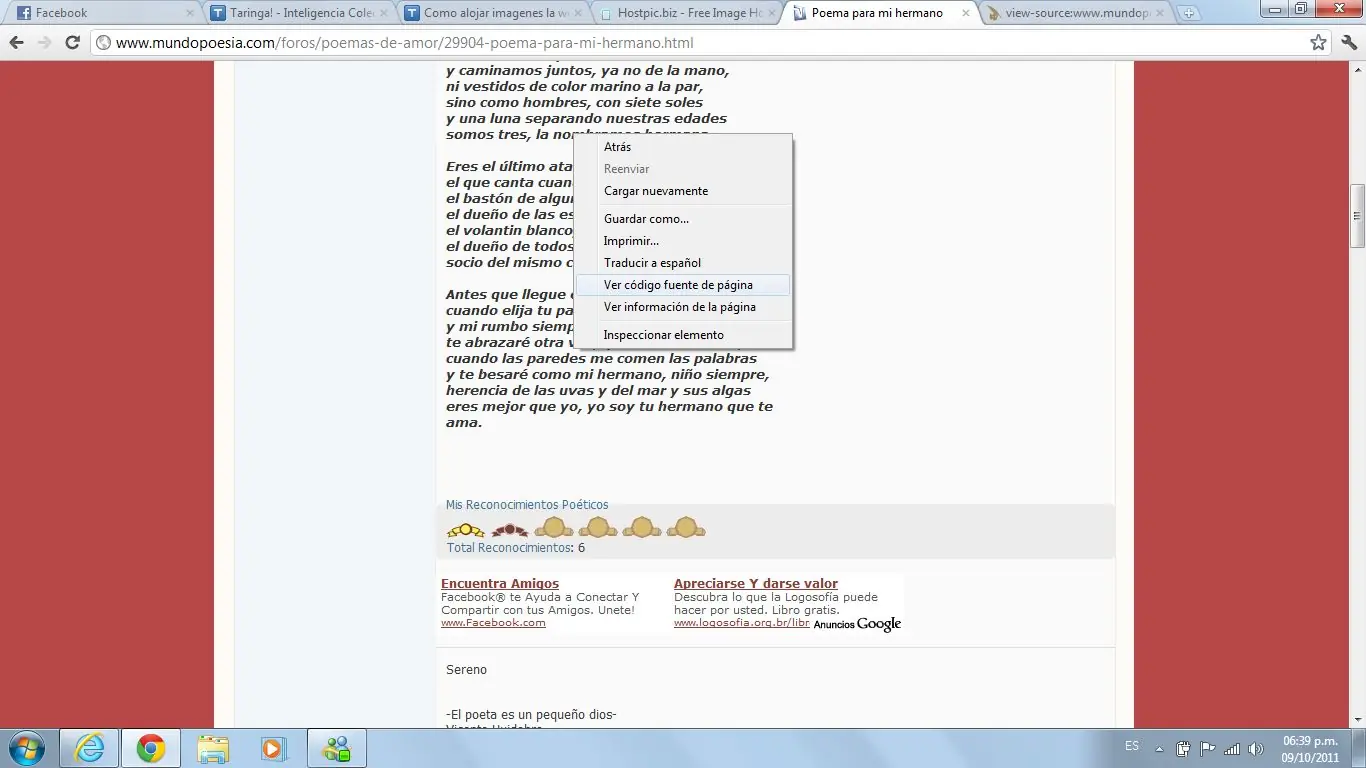Image resolution: width=1366 pixels, height=768 pixels.
Task: Open the 'Encuentra Amigos' ad link
Action: coord(500,584)
